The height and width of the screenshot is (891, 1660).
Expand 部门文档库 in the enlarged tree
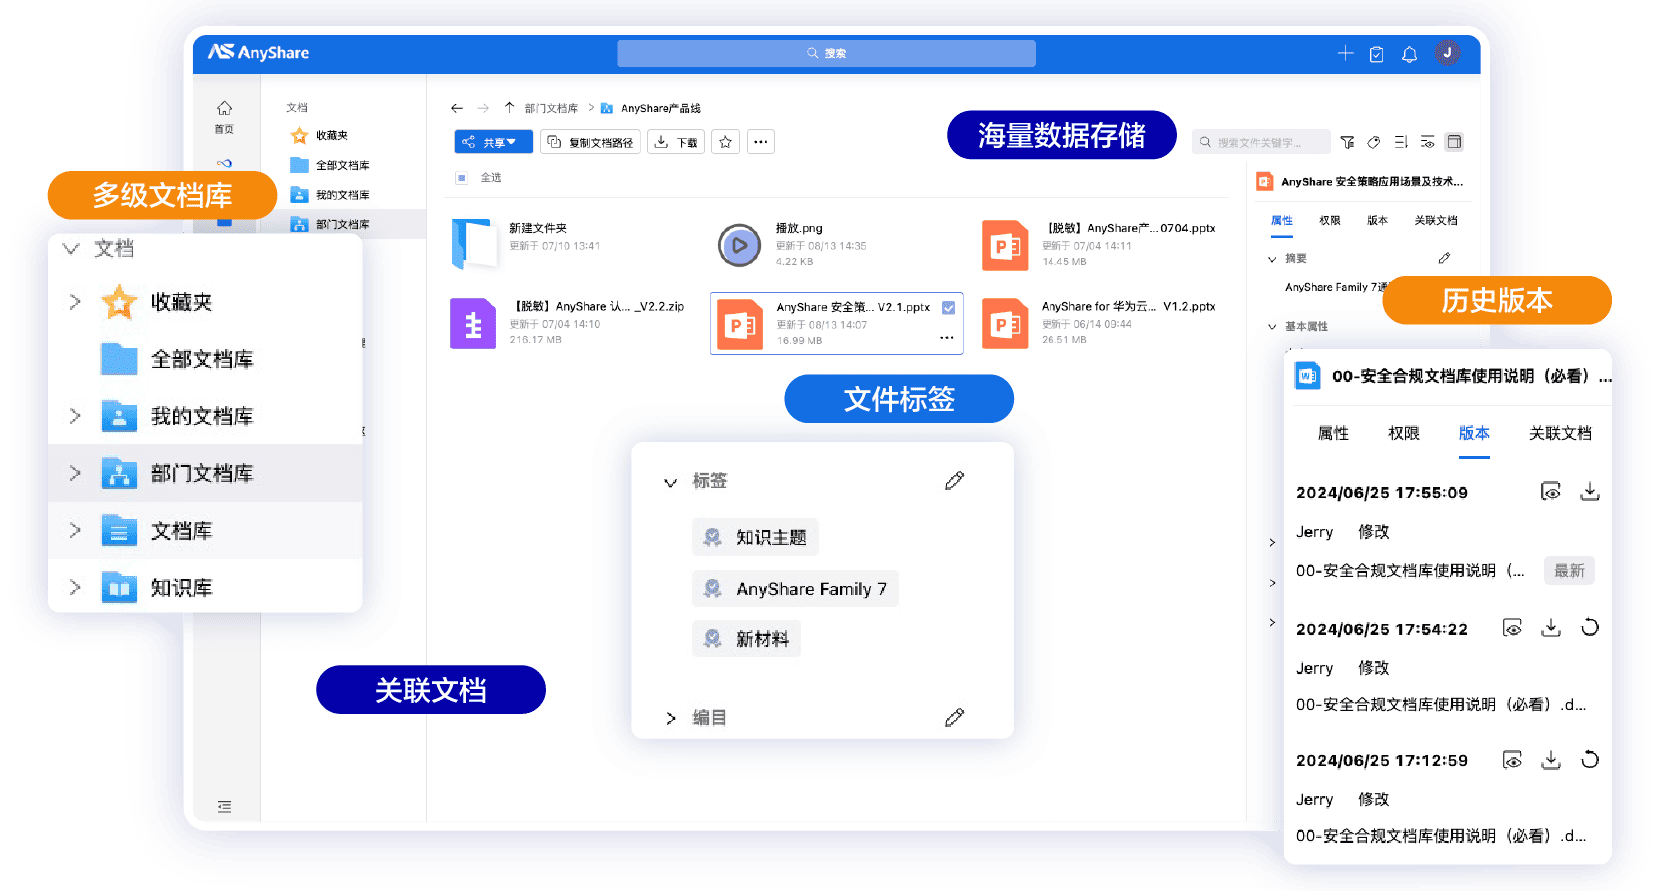[x=75, y=473]
